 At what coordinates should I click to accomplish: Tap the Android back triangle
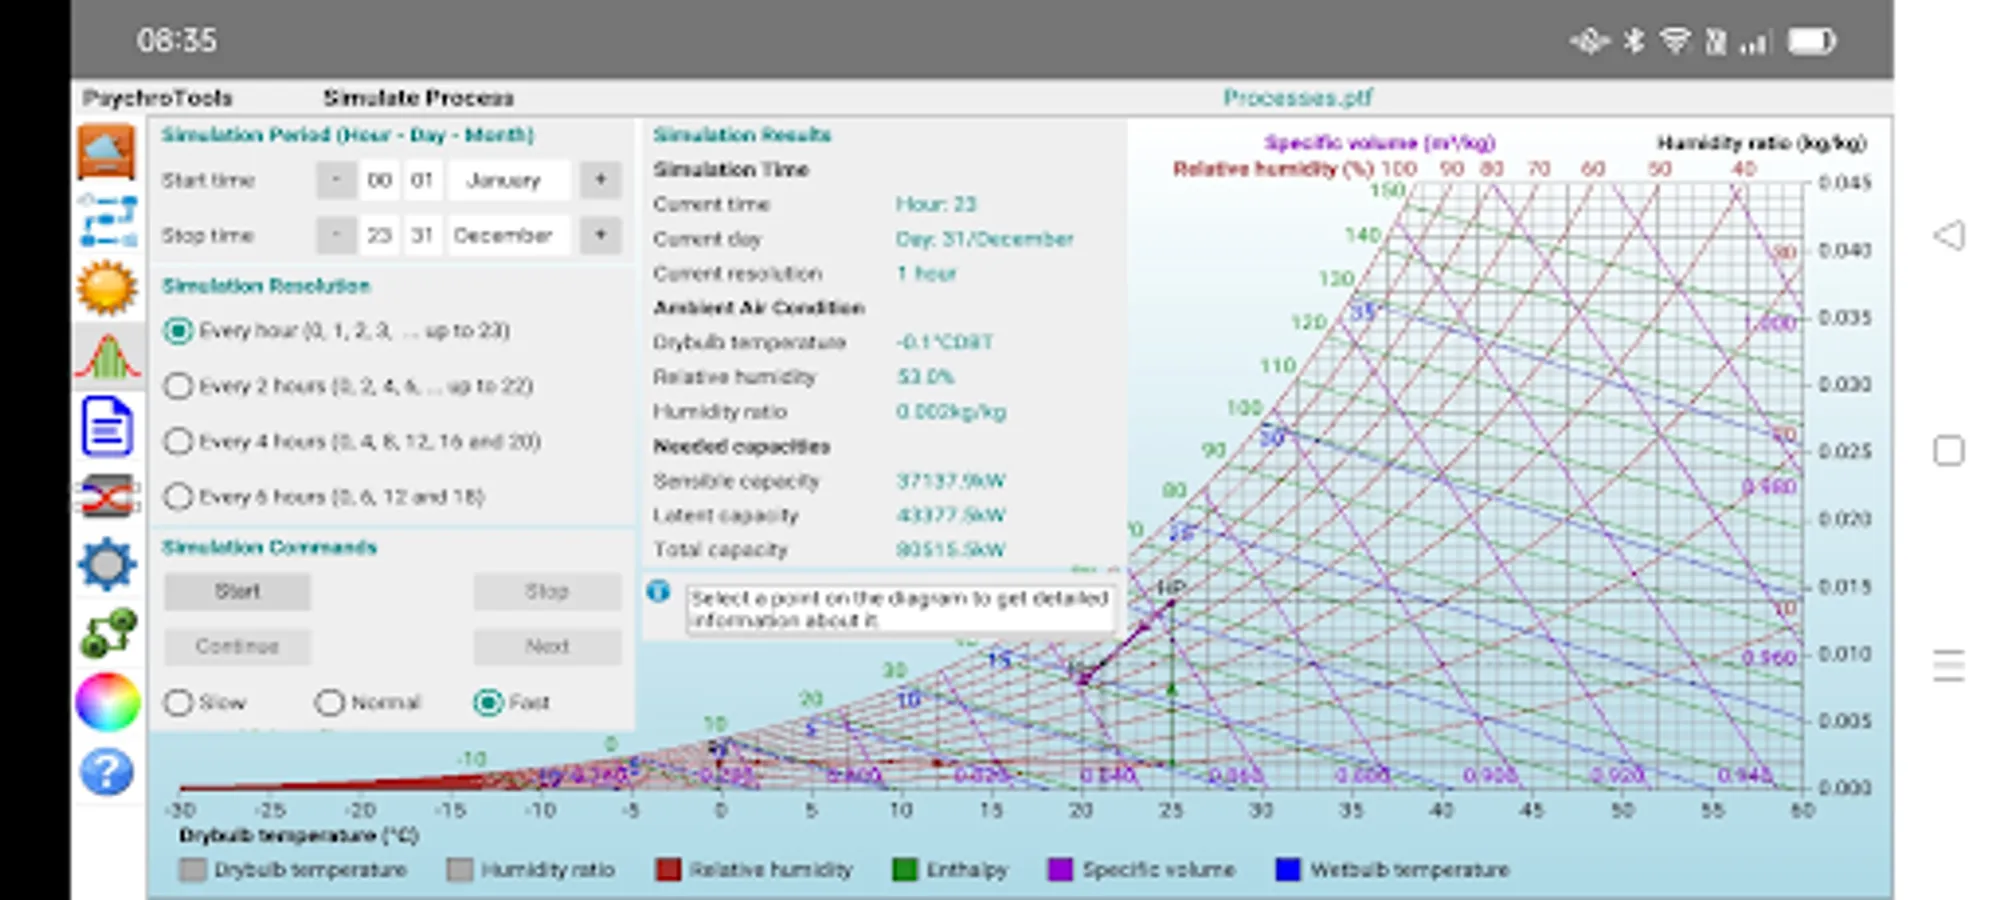pyautogui.click(x=1948, y=236)
